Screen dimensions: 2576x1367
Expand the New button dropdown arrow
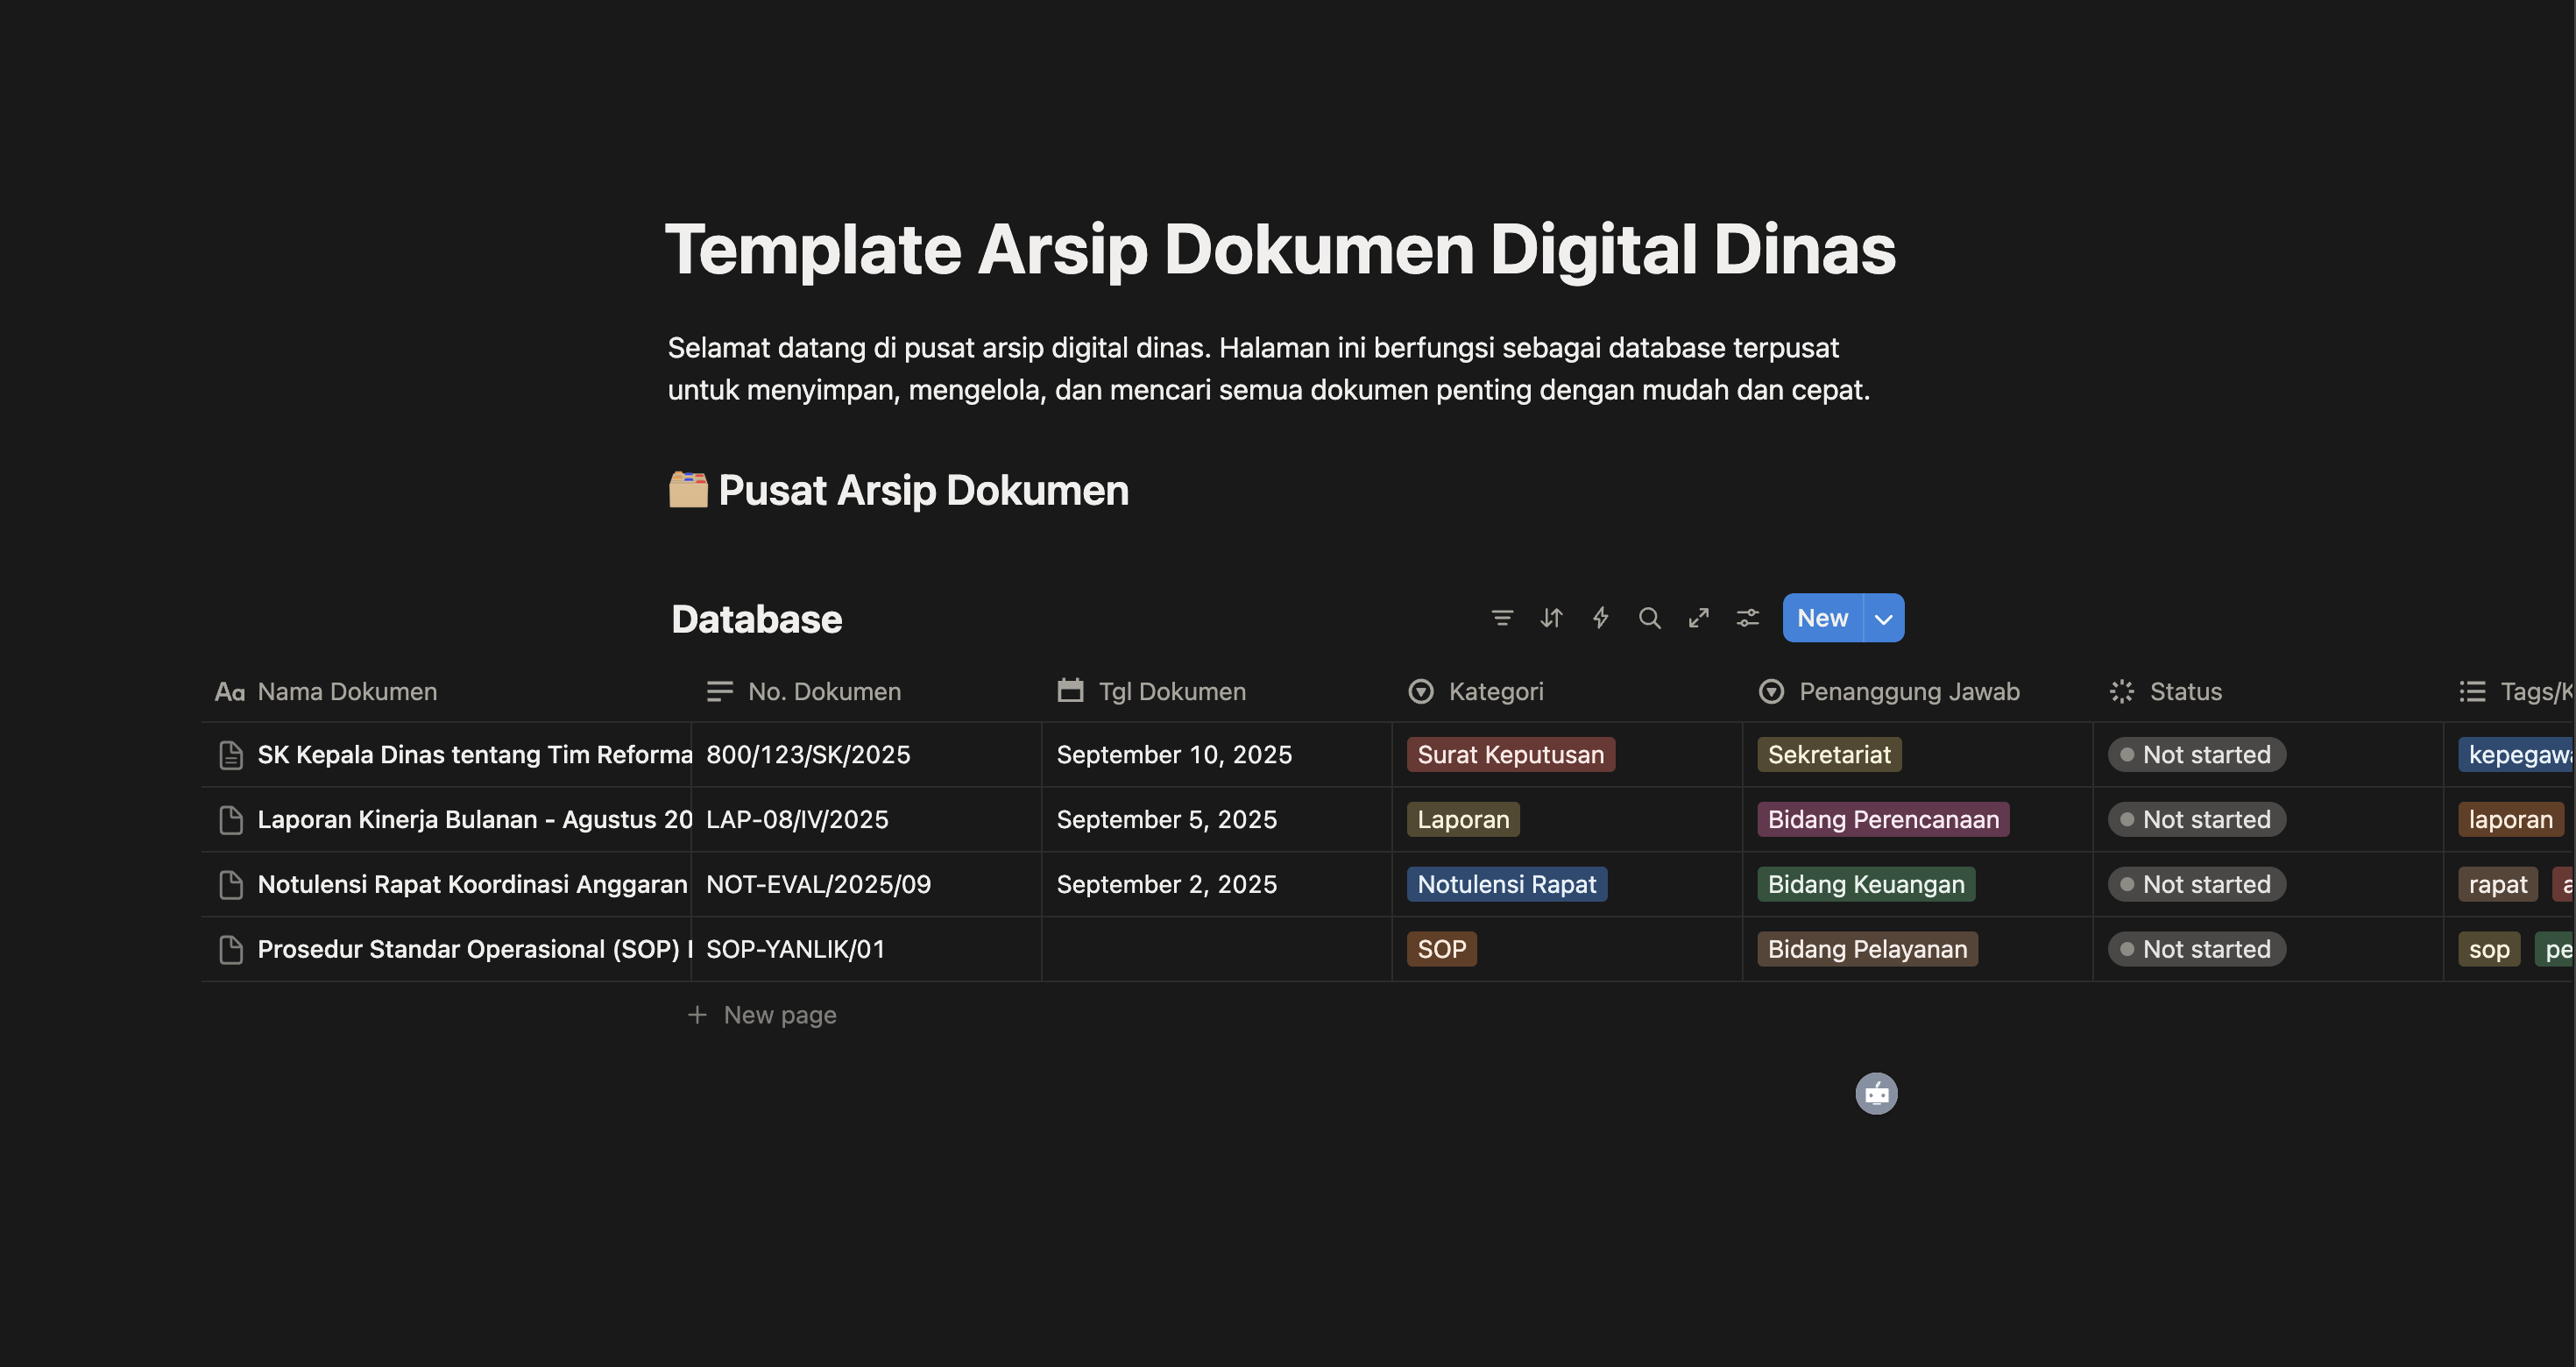point(1883,619)
